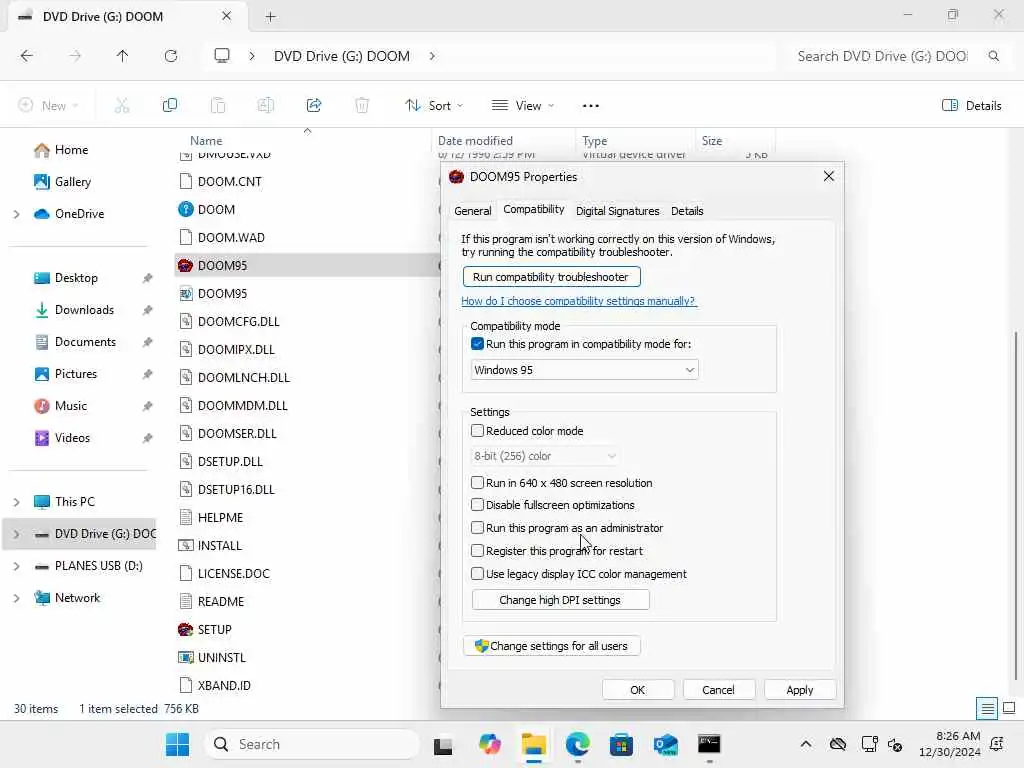Screen dimensions: 1024x768
Task: Open Downloads in the navigation pane
Action: (x=84, y=310)
